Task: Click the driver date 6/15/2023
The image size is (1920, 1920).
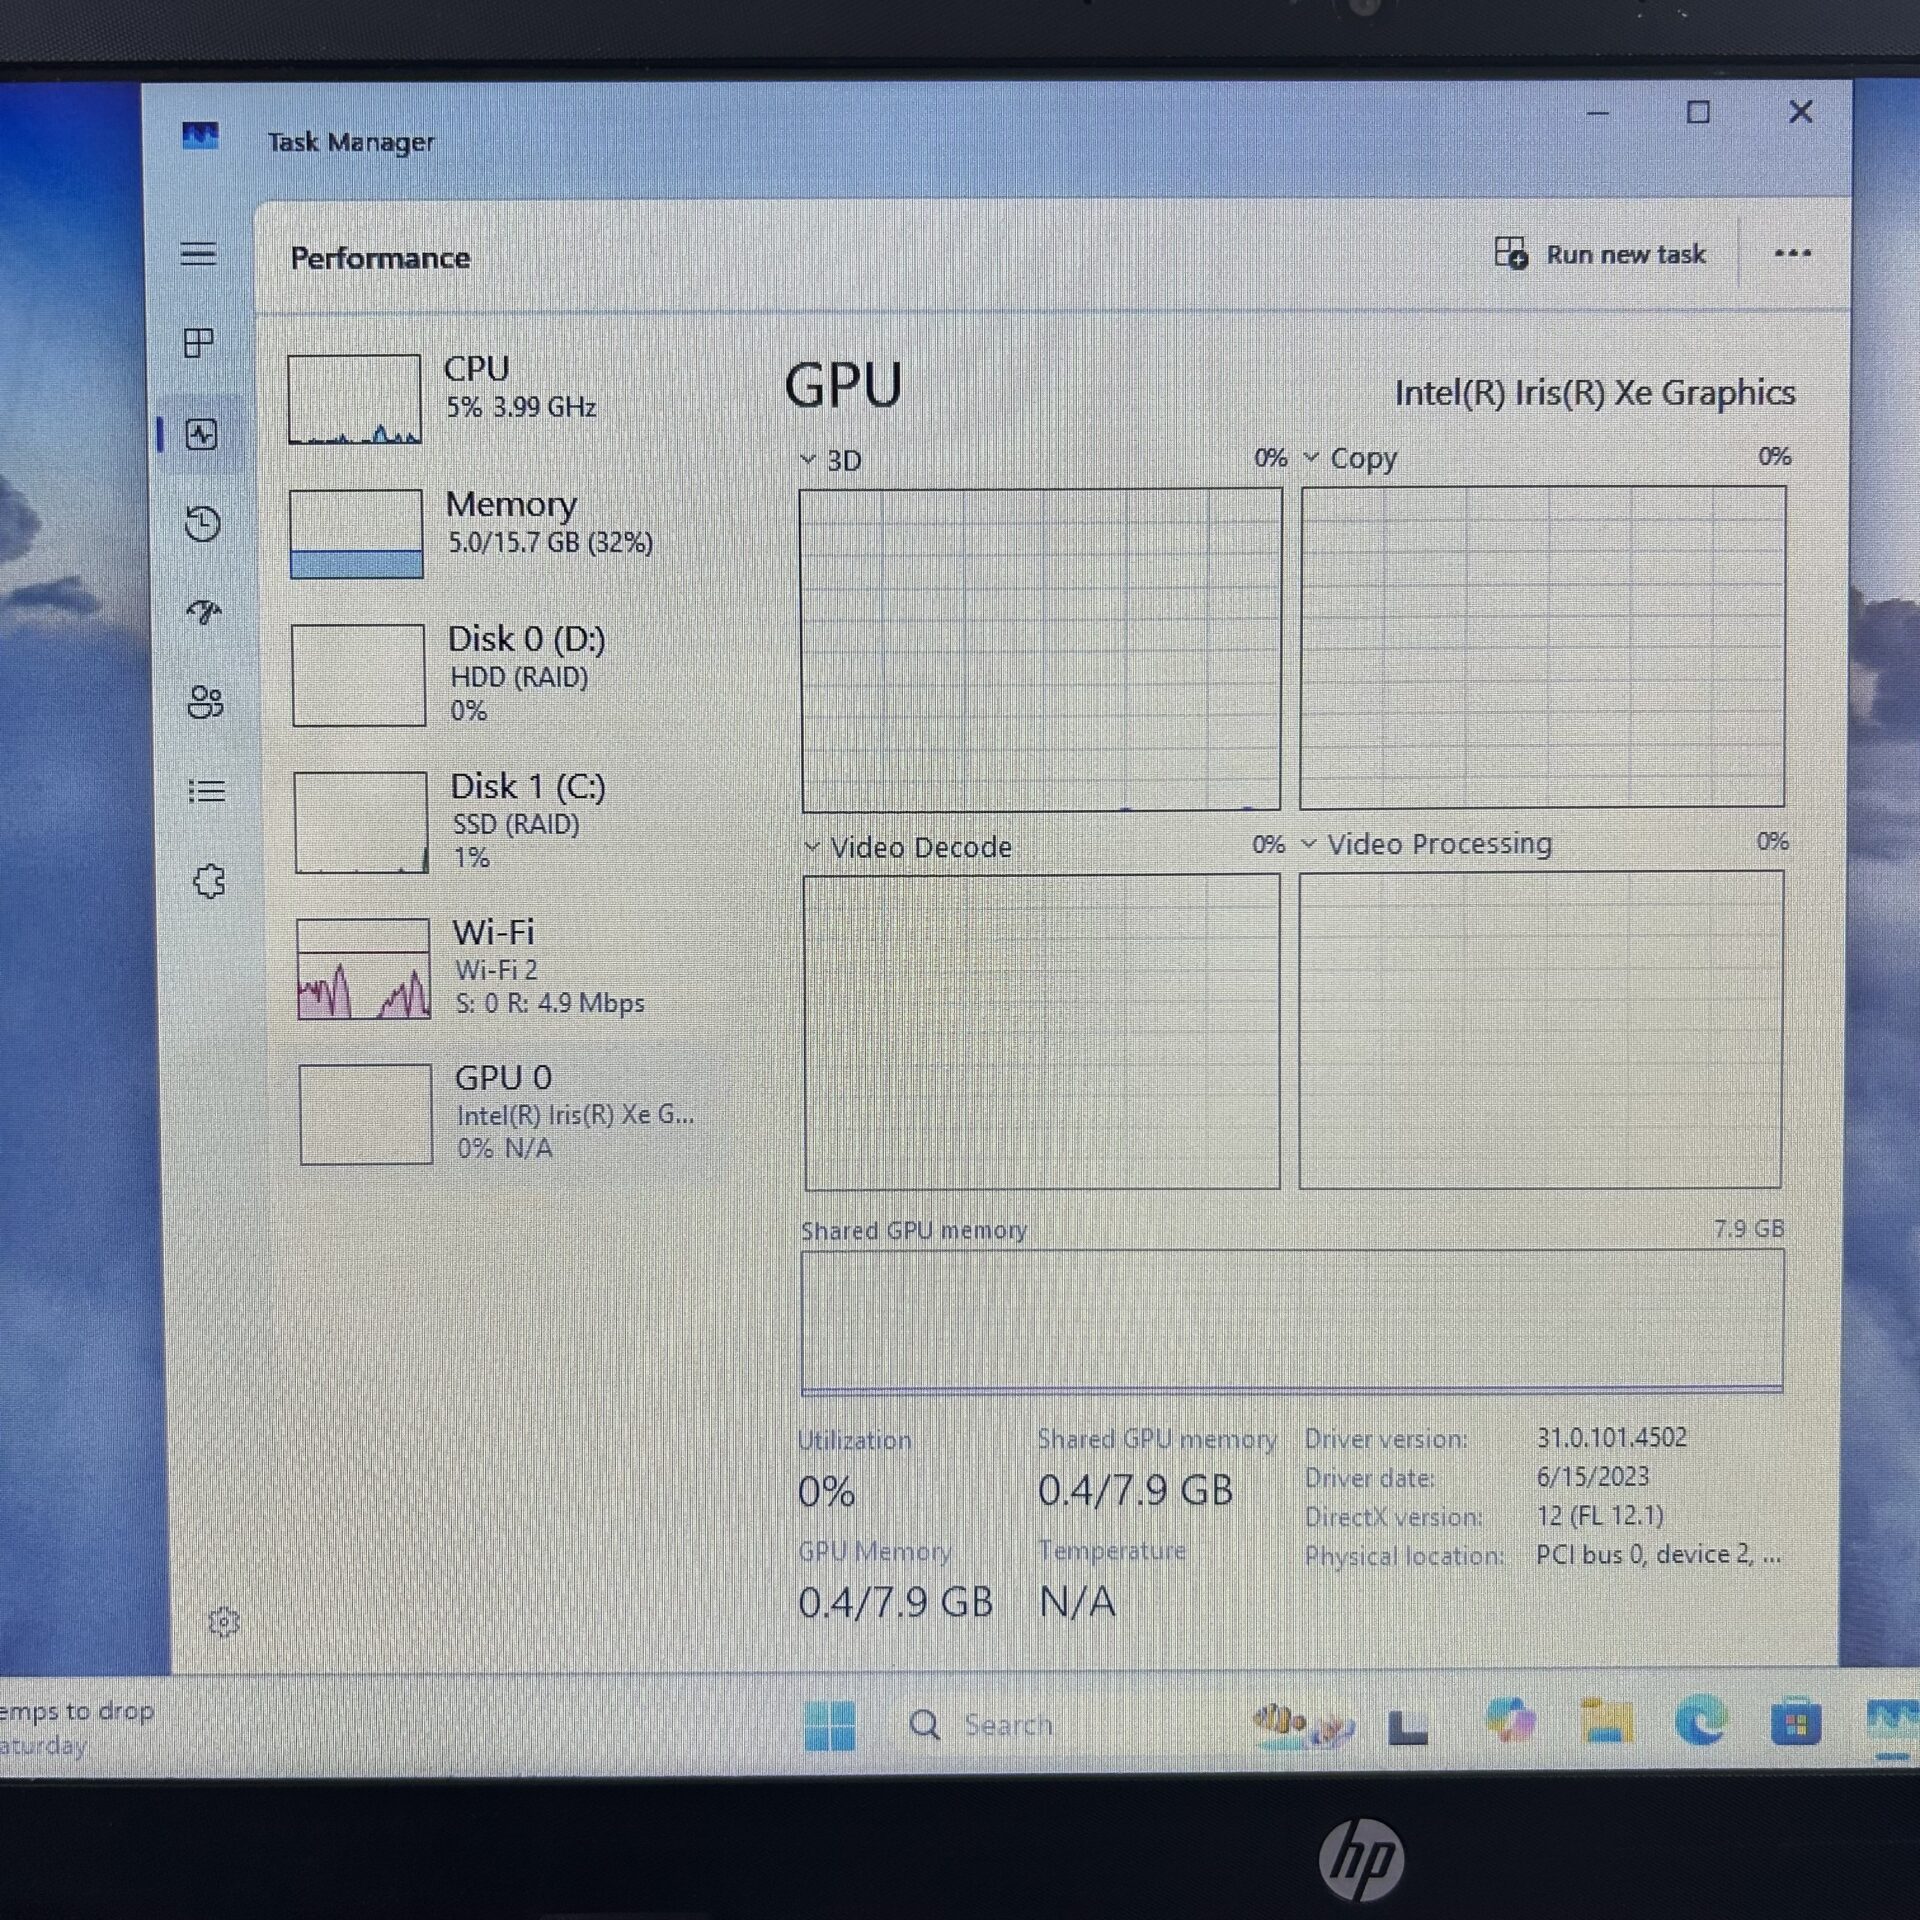Action: [x=1592, y=1476]
